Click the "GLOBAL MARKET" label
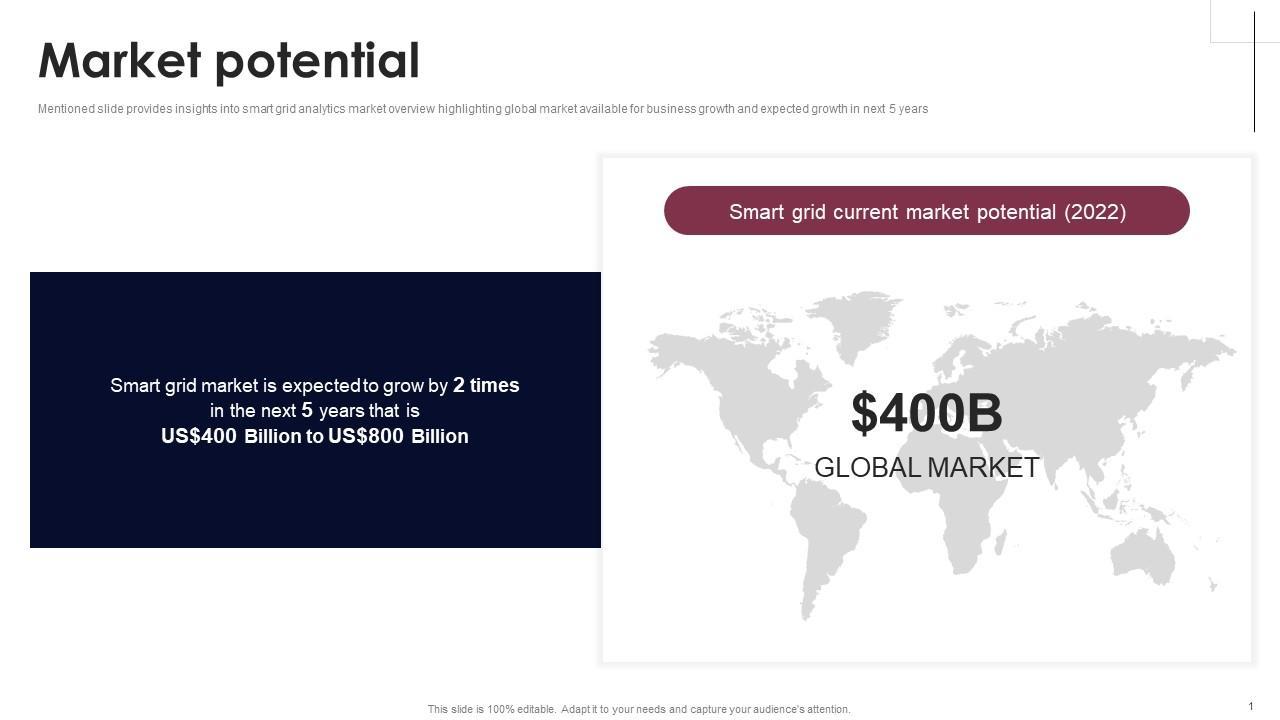 point(926,467)
